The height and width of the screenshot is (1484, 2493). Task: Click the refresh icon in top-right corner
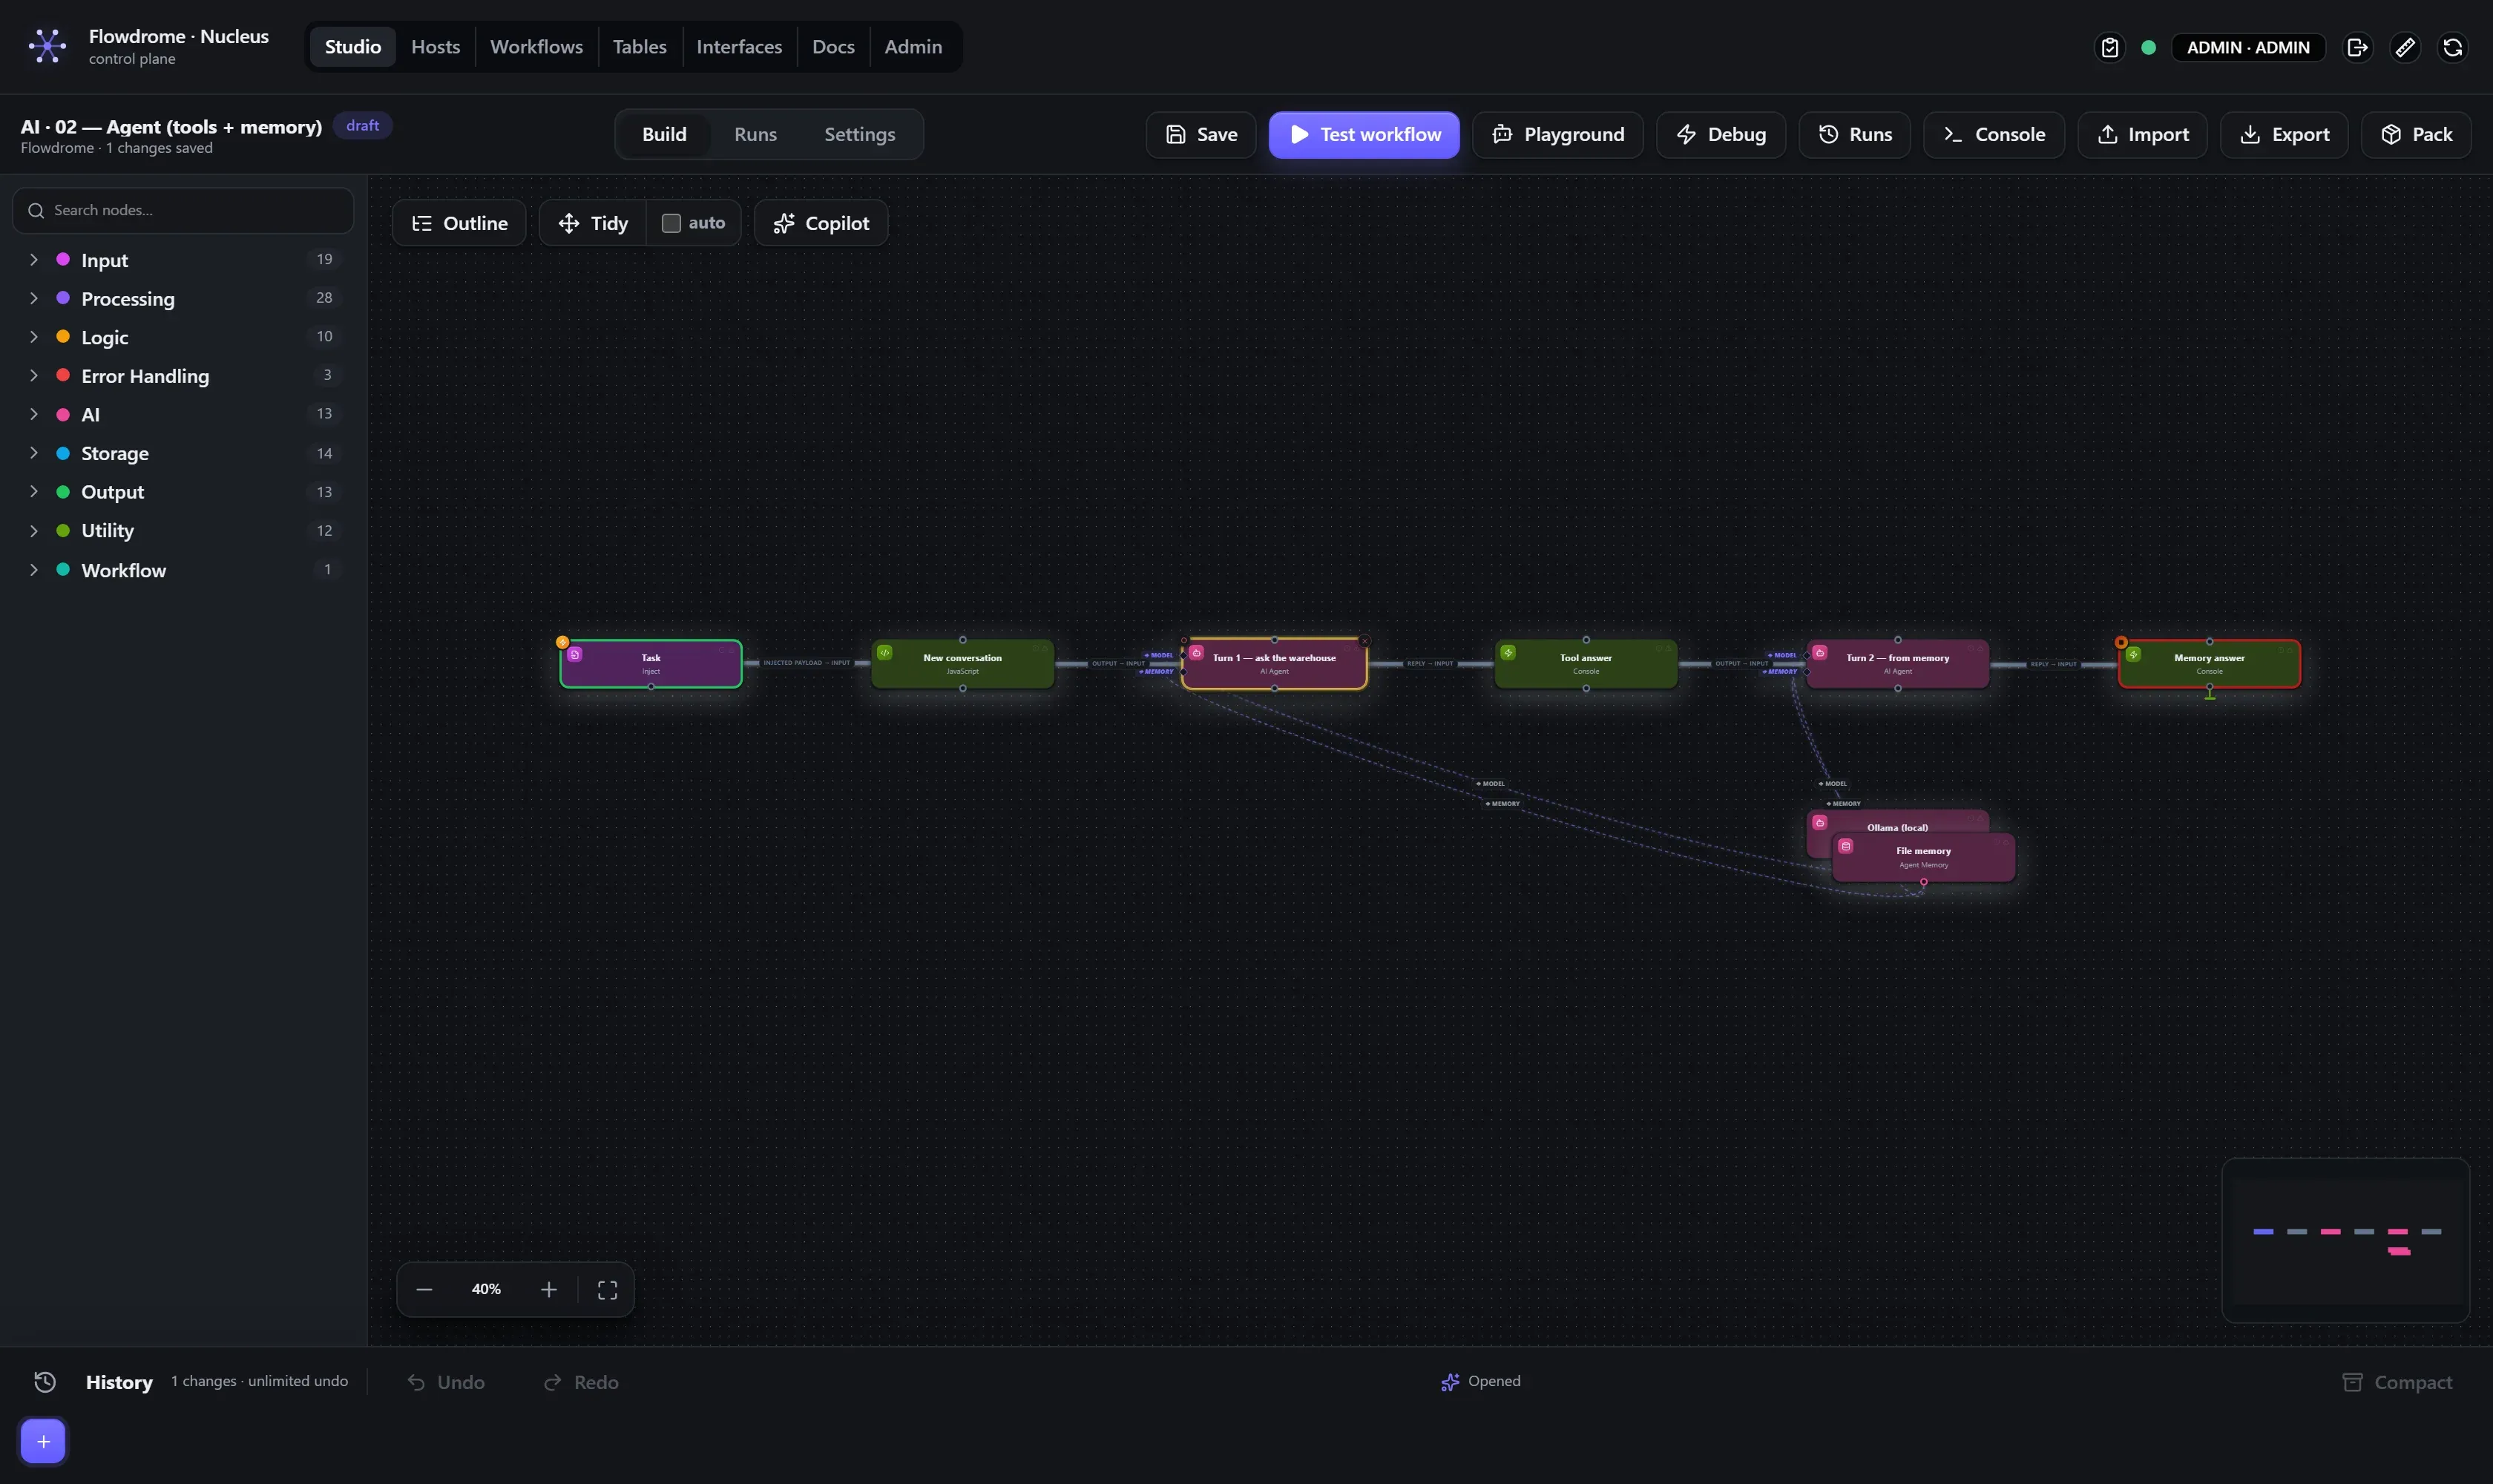coord(2452,47)
